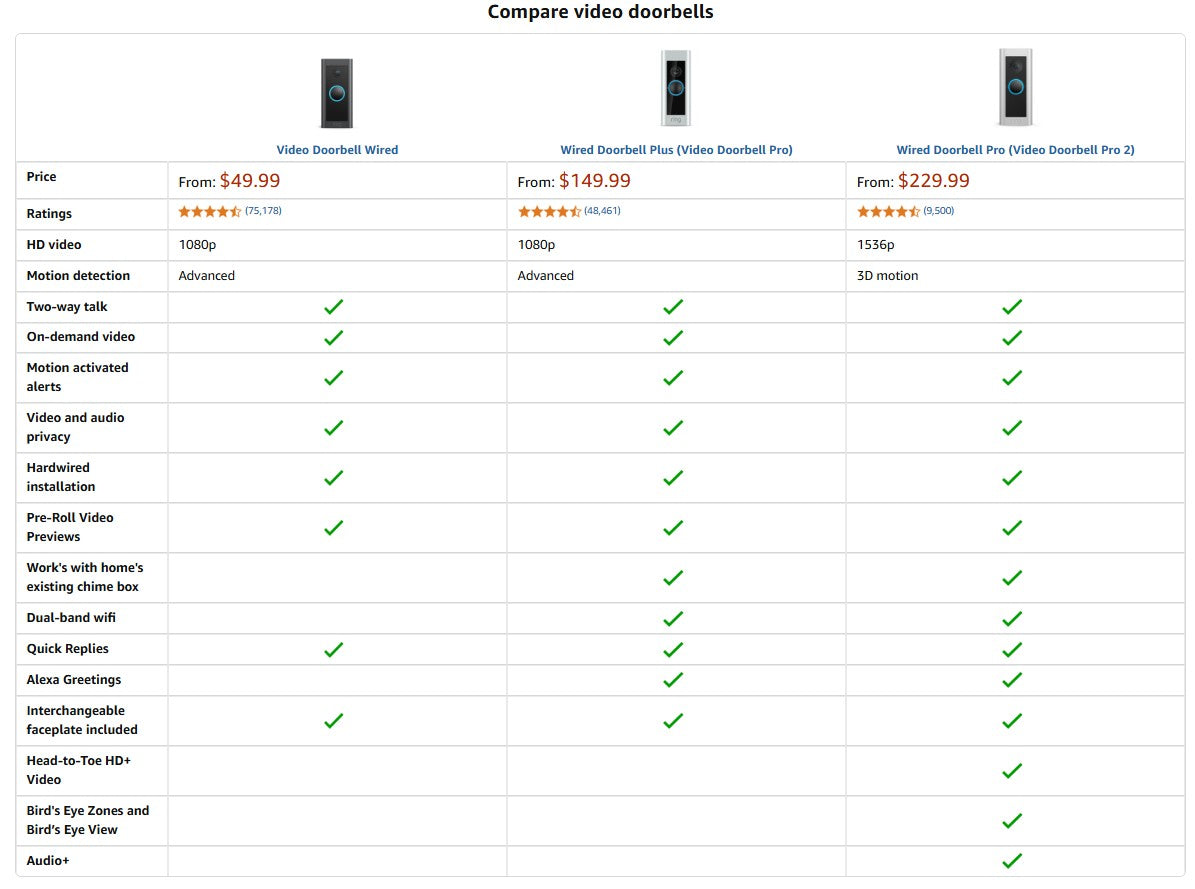
Task: Click the Head-to-Toe HD+ Video checkmark
Action: click(x=1011, y=770)
